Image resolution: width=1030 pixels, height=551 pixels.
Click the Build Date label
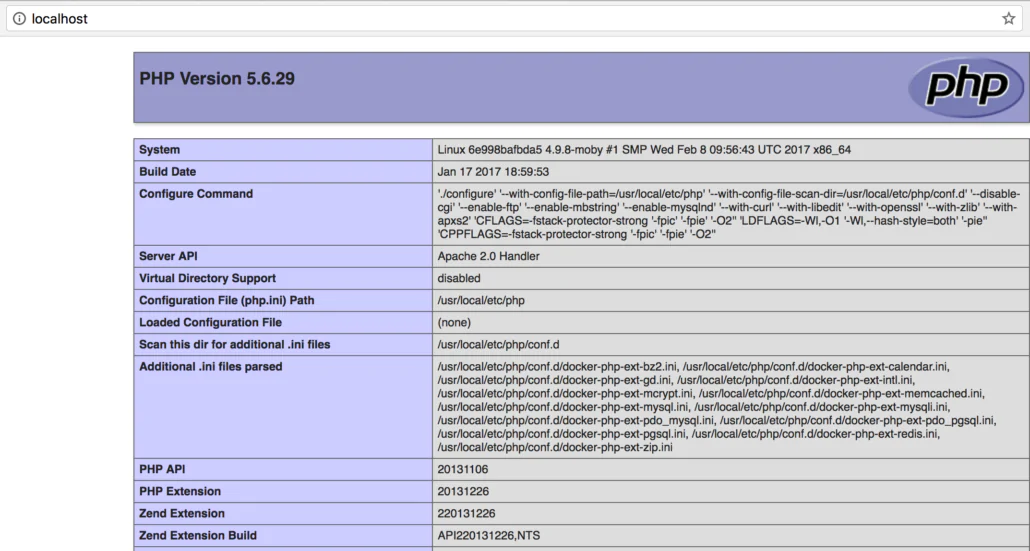pyautogui.click(x=168, y=171)
